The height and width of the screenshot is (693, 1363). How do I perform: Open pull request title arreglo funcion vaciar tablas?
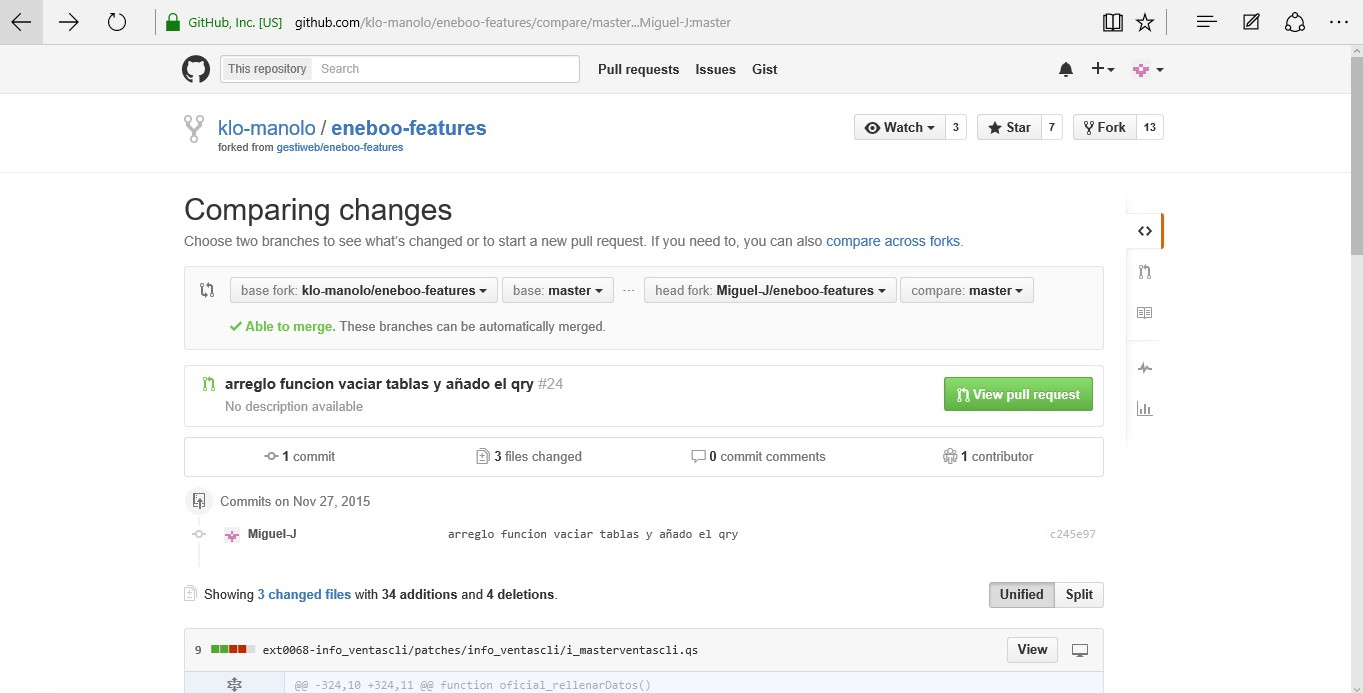[379, 384]
